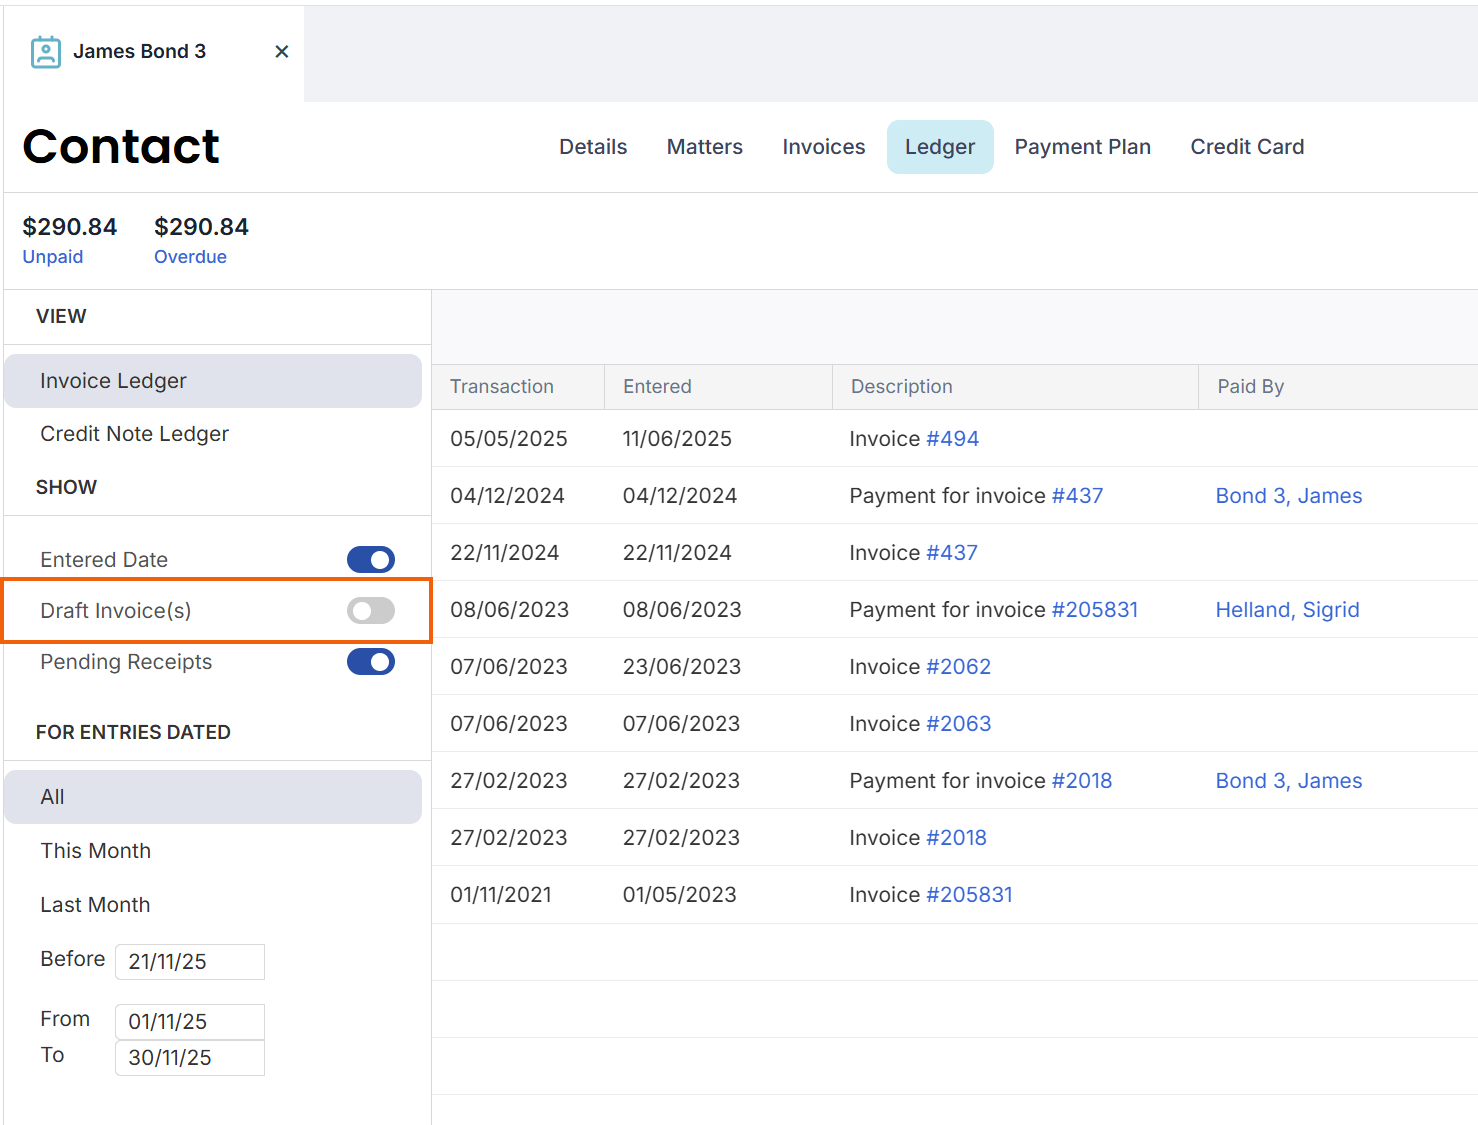Click the To date input field
The image size is (1478, 1125).
189,1058
